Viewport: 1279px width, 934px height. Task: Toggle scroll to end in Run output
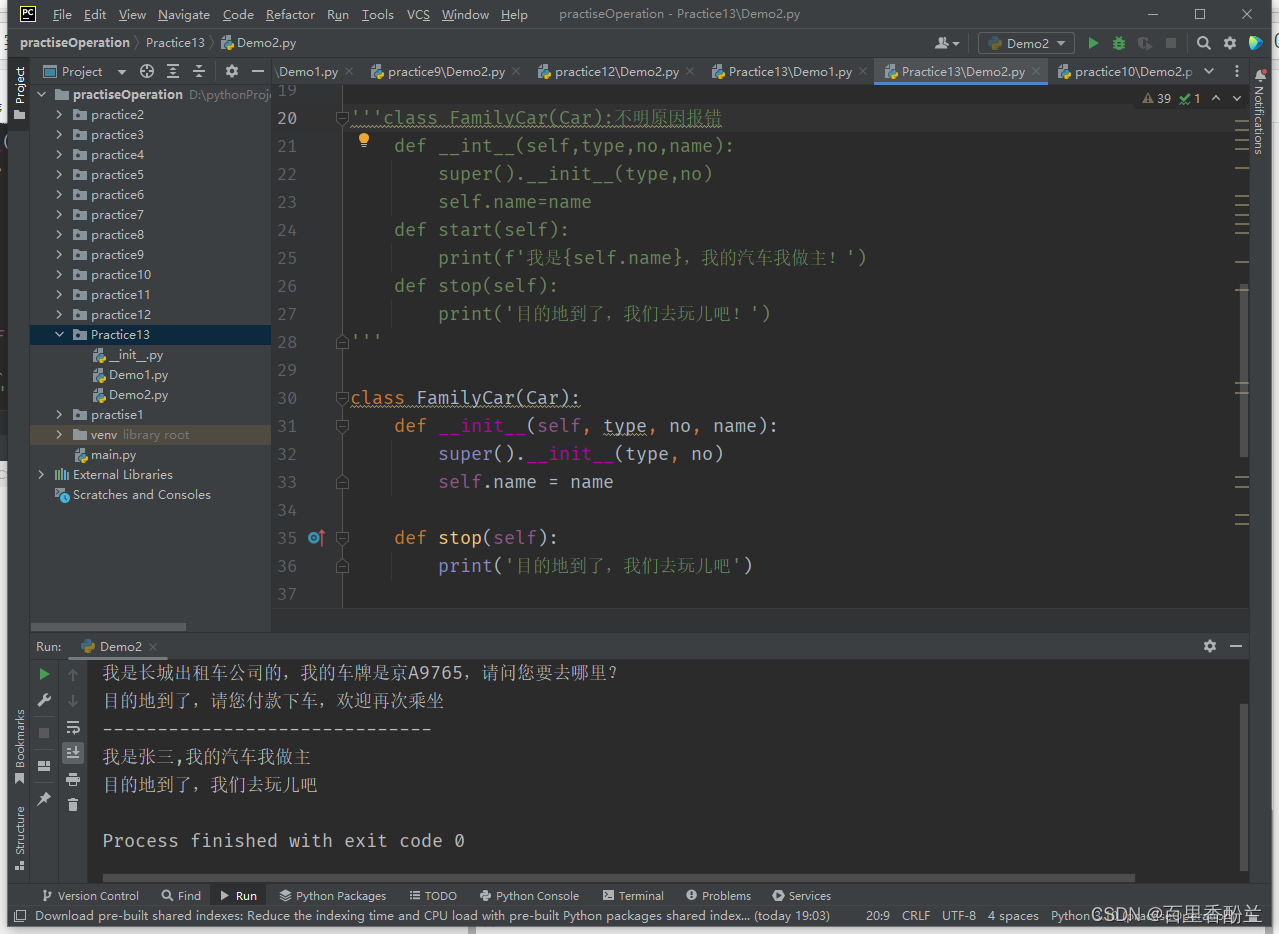[73, 753]
